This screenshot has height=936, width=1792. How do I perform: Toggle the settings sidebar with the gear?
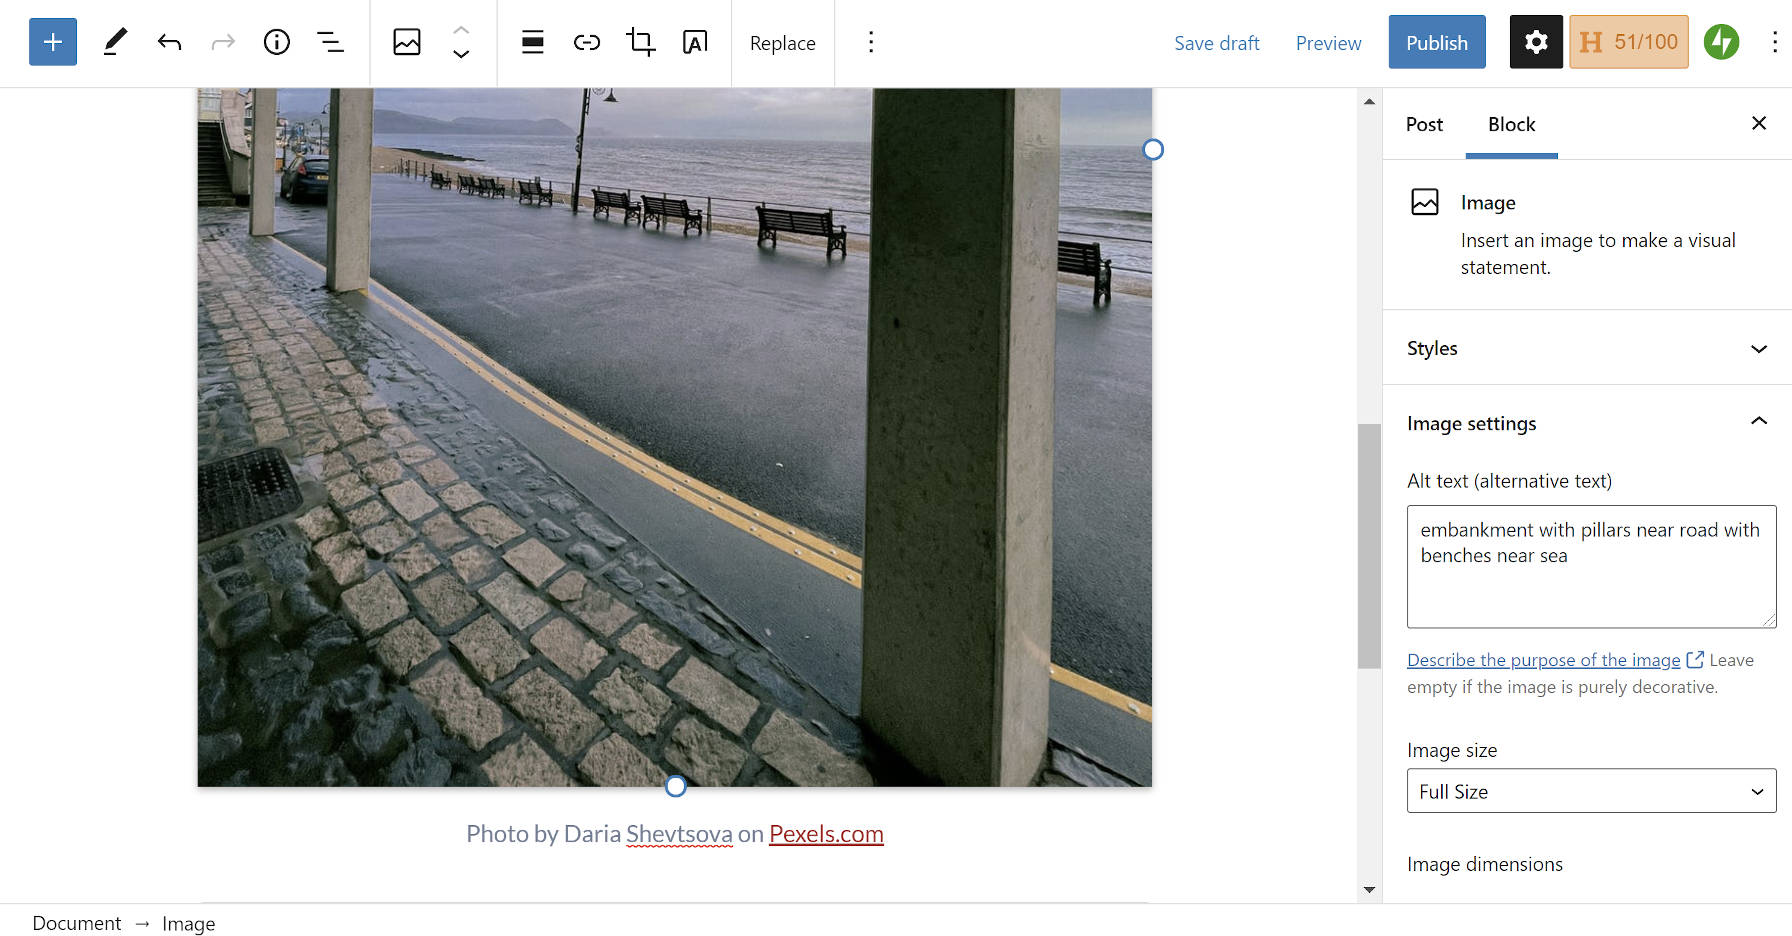coord(1535,41)
